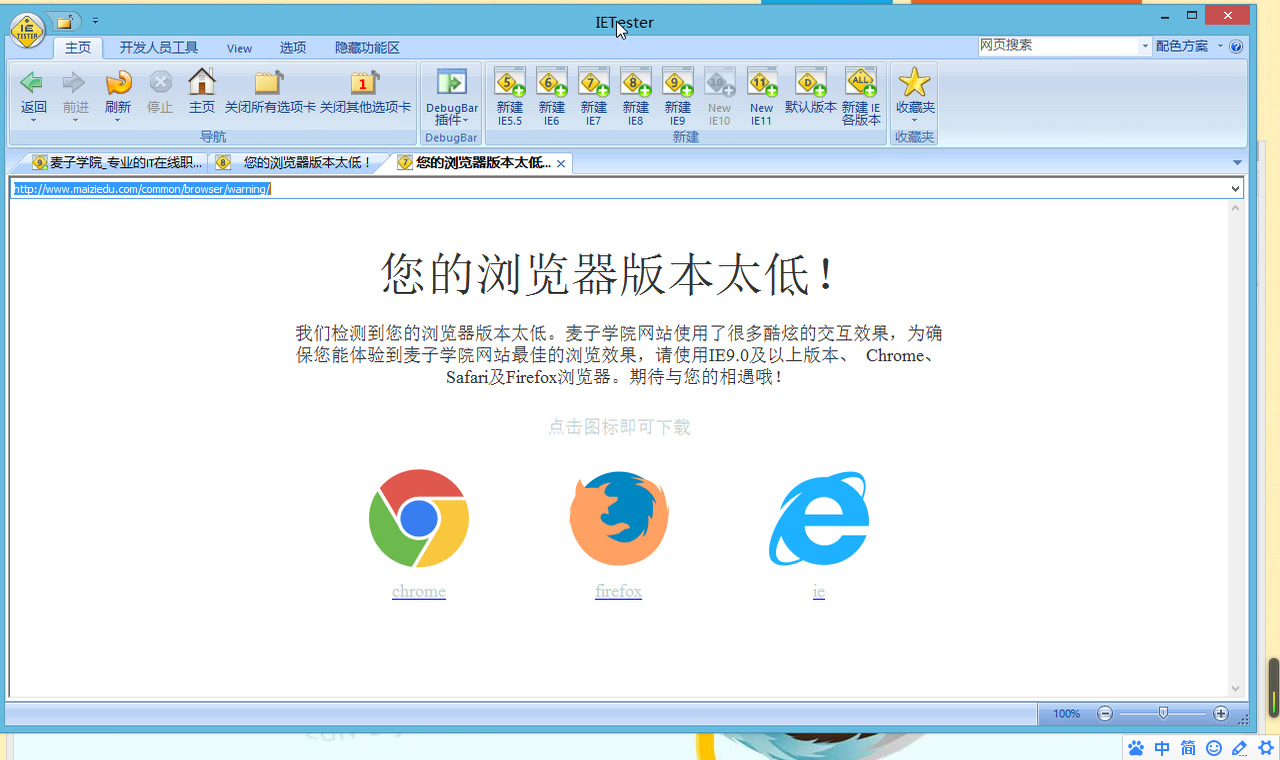Create a new IE5.5 tab

[x=510, y=83]
